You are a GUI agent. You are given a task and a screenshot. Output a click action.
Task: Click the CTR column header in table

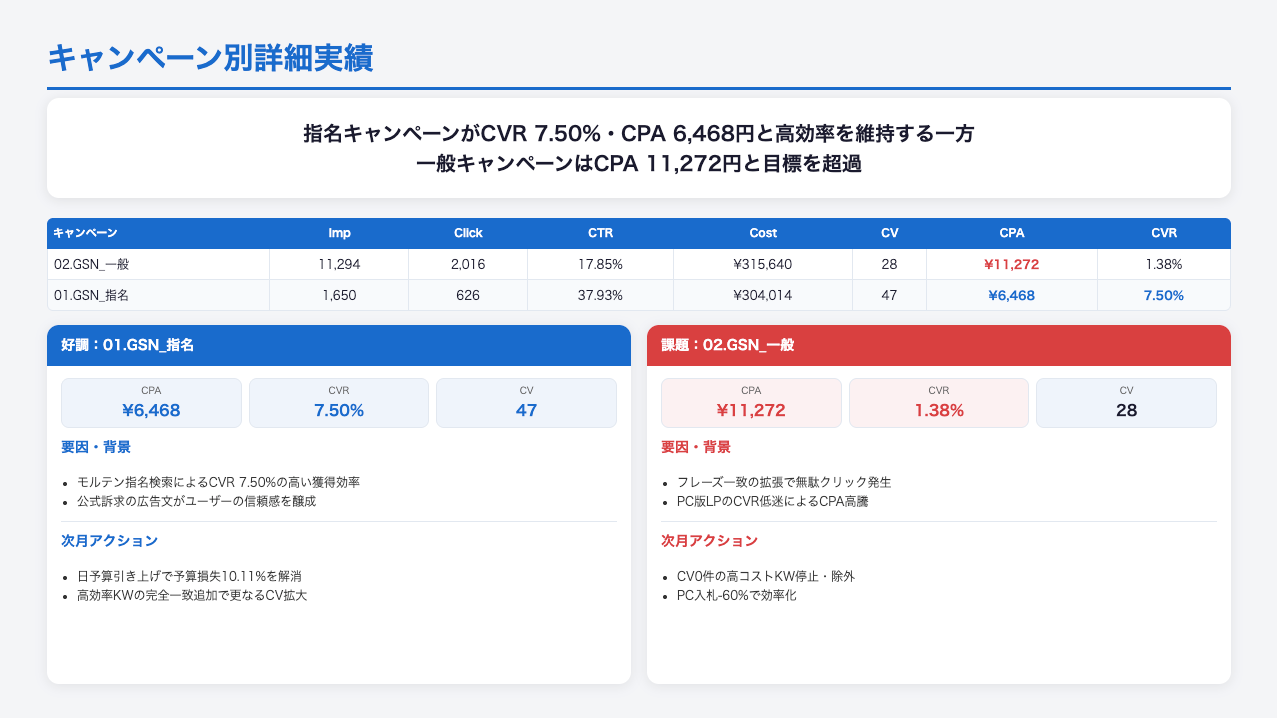(600, 233)
